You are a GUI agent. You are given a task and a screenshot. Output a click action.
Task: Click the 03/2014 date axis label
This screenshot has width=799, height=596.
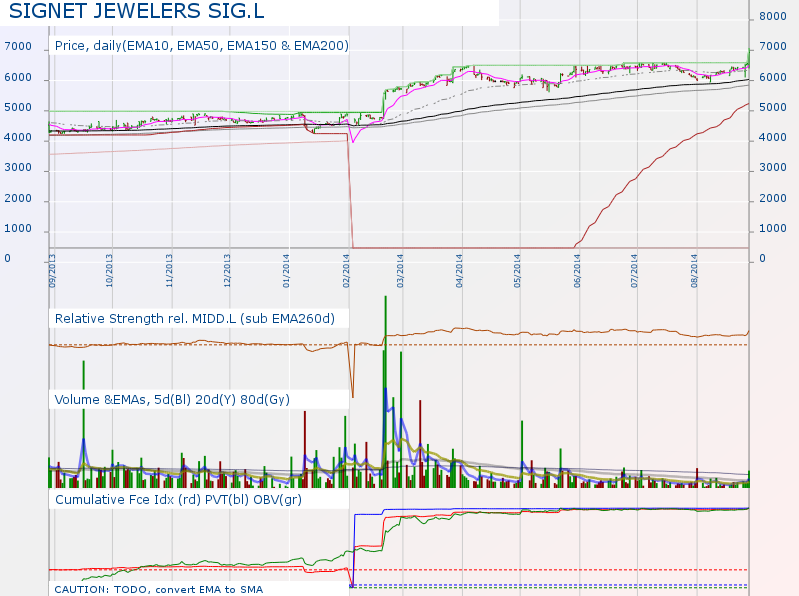[401, 271]
